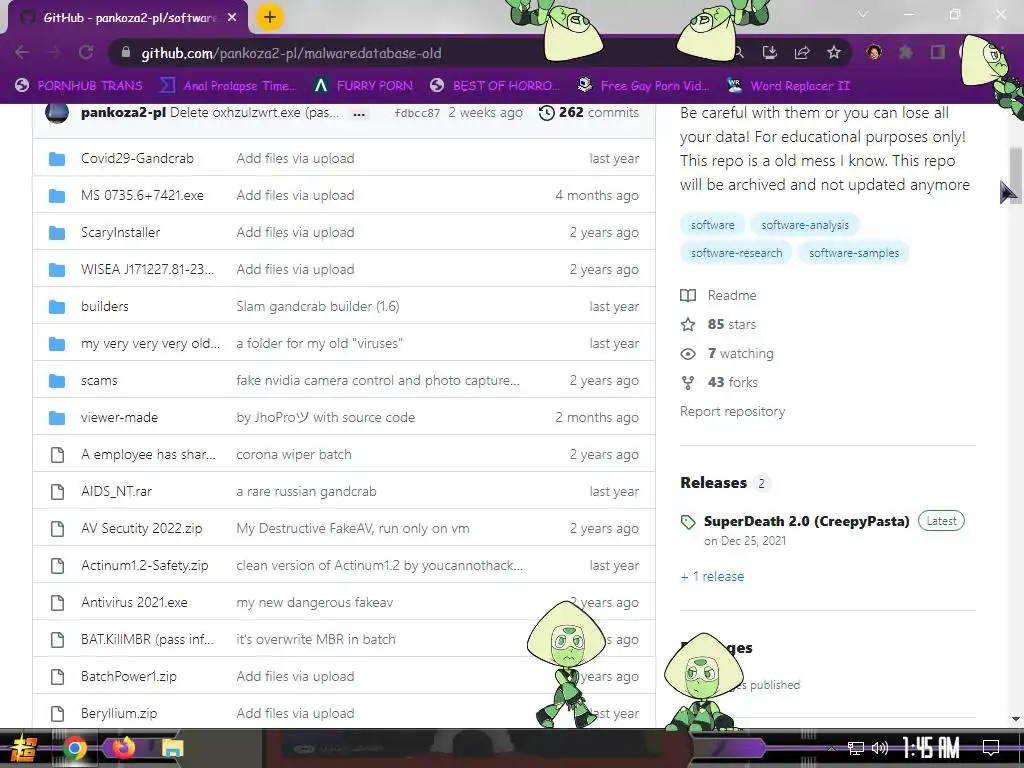1024x768 pixels.
Task: Open the notification center icon
Action: pos(991,748)
